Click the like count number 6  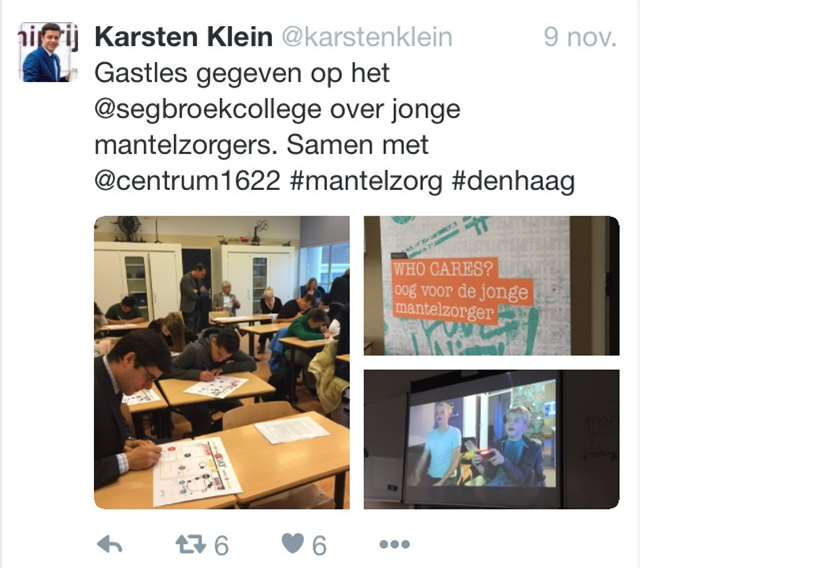[x=319, y=546]
